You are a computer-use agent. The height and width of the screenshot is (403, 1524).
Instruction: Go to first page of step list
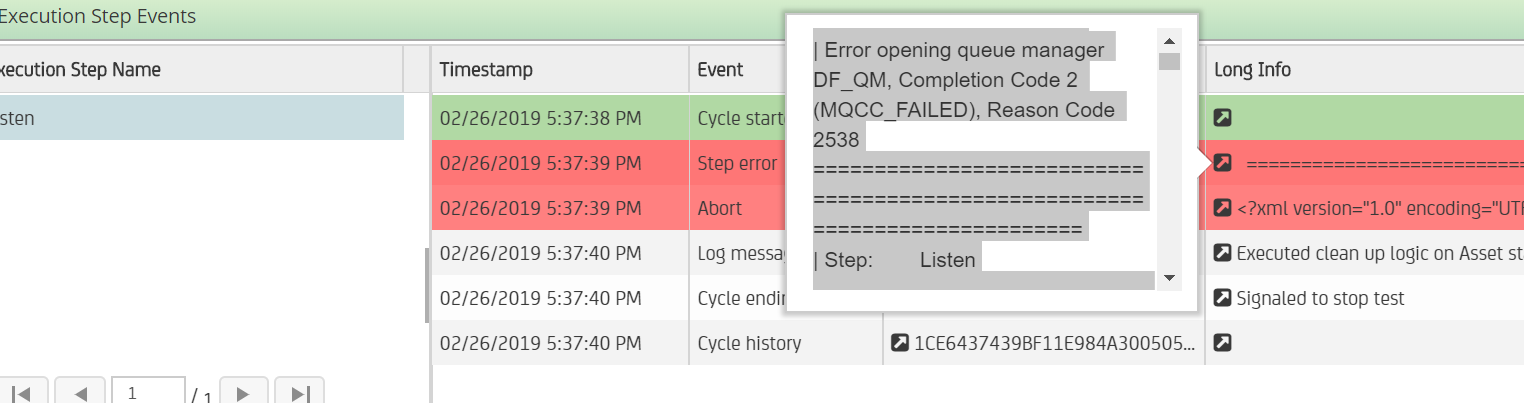(x=21, y=394)
